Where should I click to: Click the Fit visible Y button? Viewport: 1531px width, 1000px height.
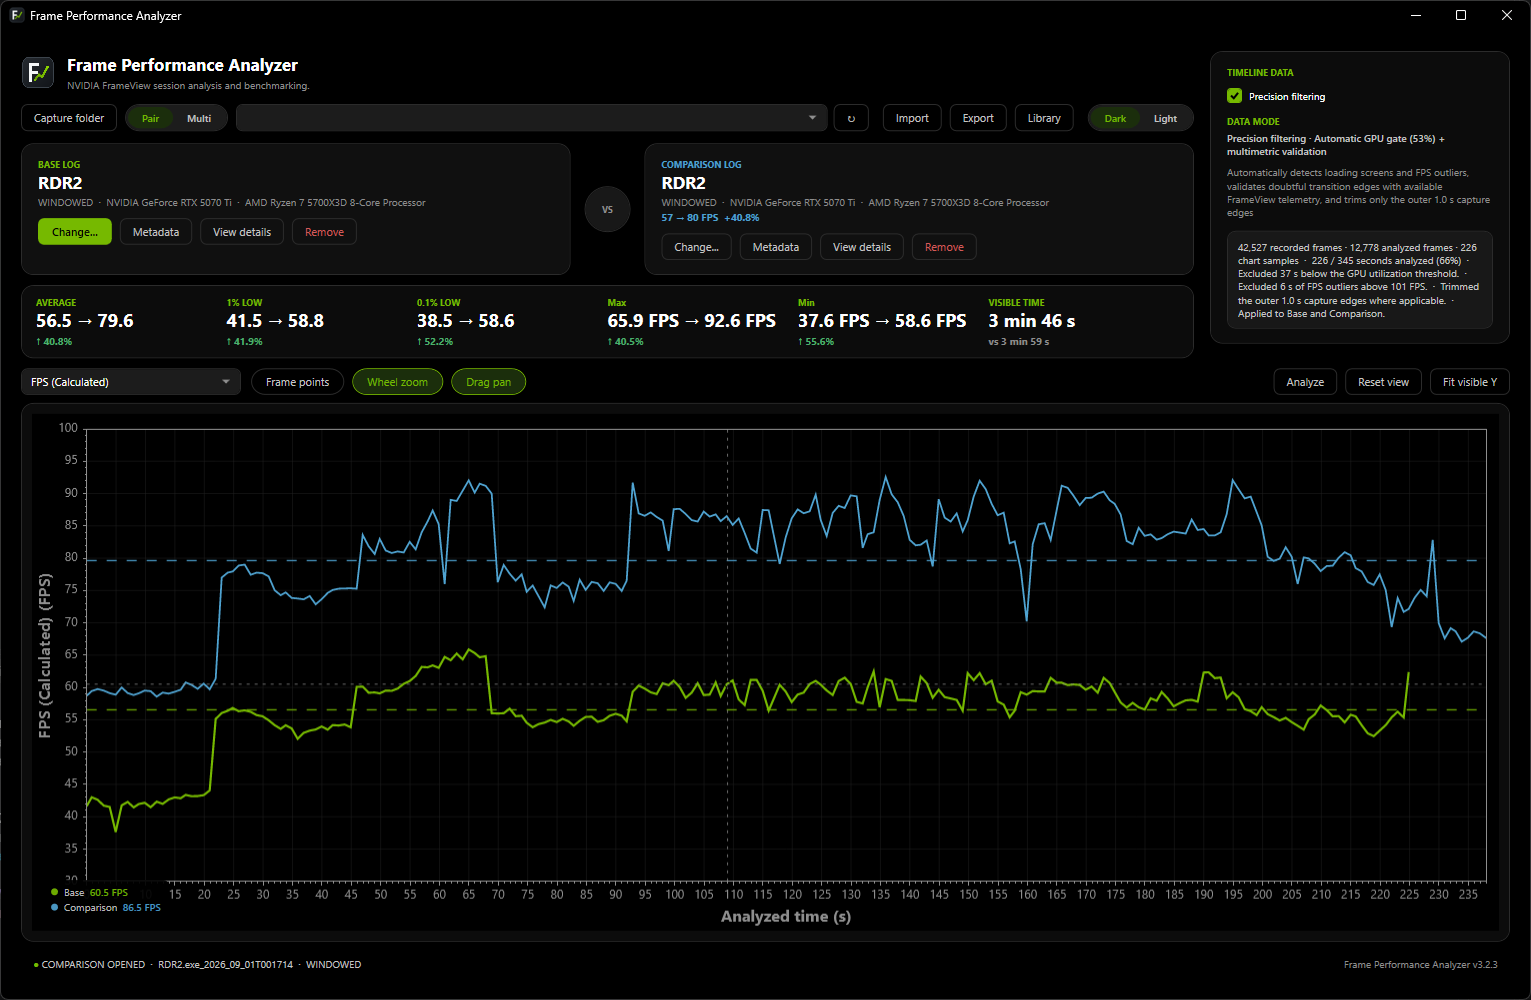(1470, 382)
